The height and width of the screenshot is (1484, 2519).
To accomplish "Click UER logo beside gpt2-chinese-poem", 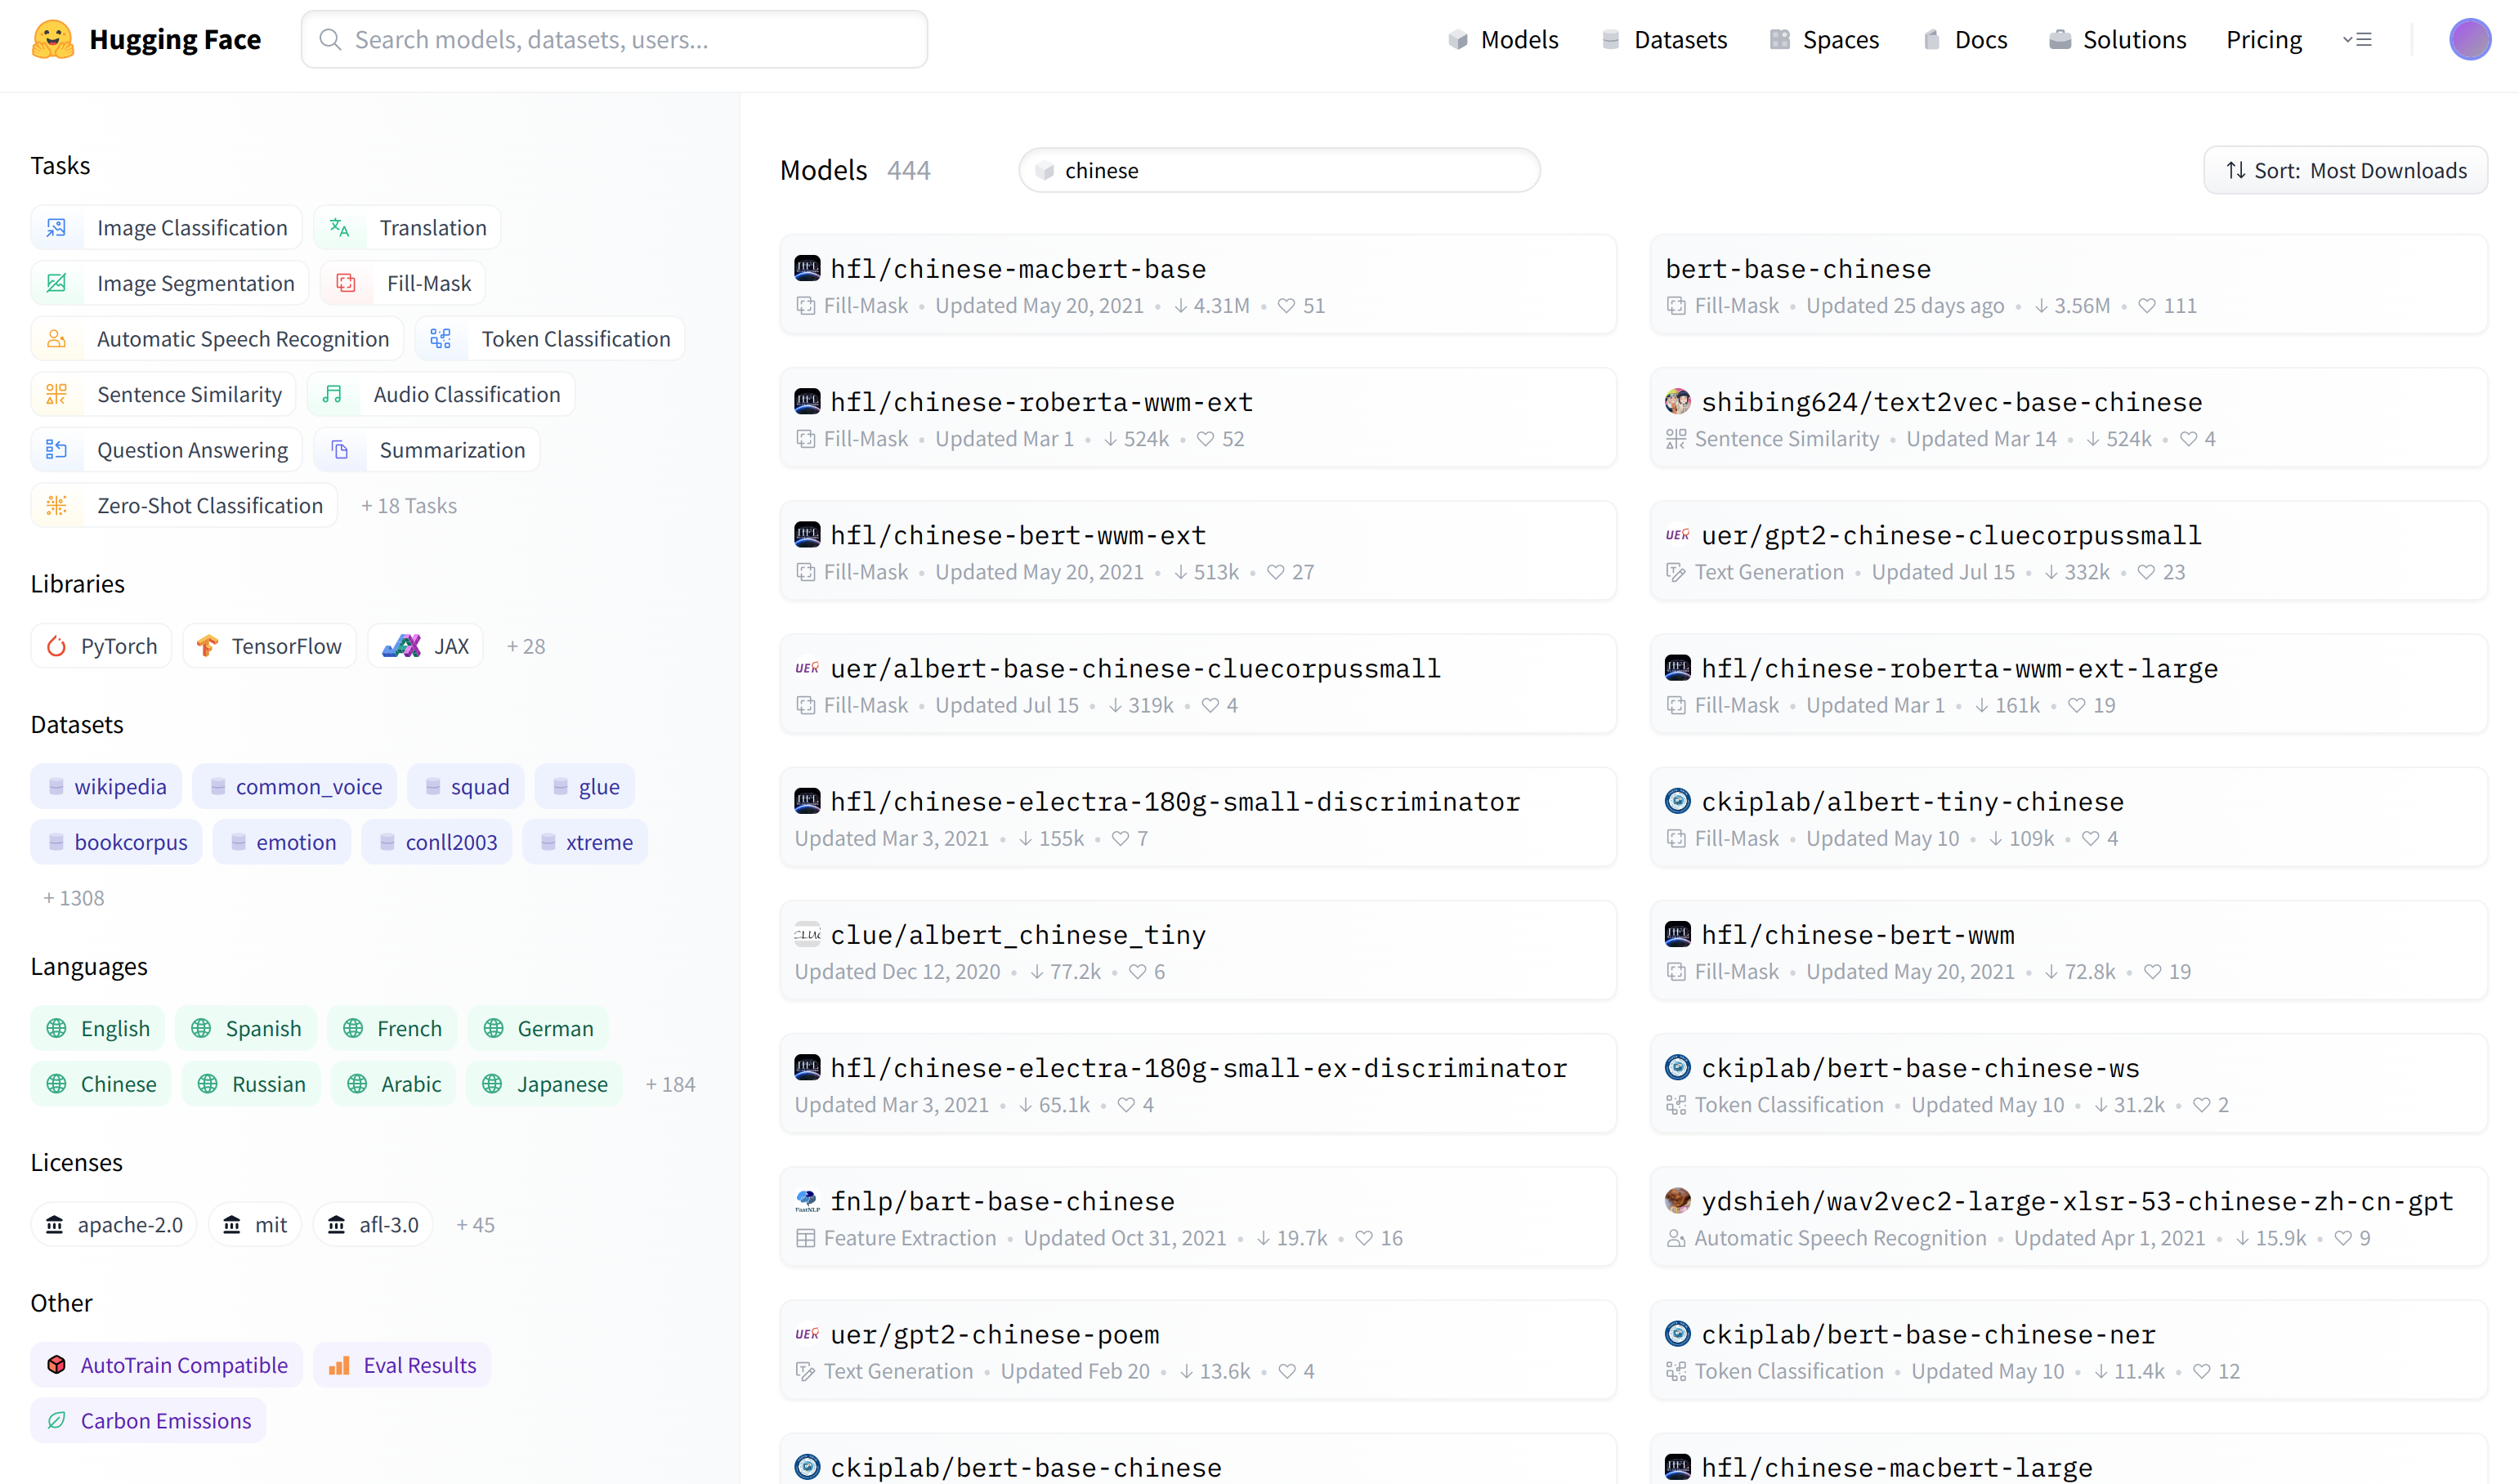I will coord(807,1334).
